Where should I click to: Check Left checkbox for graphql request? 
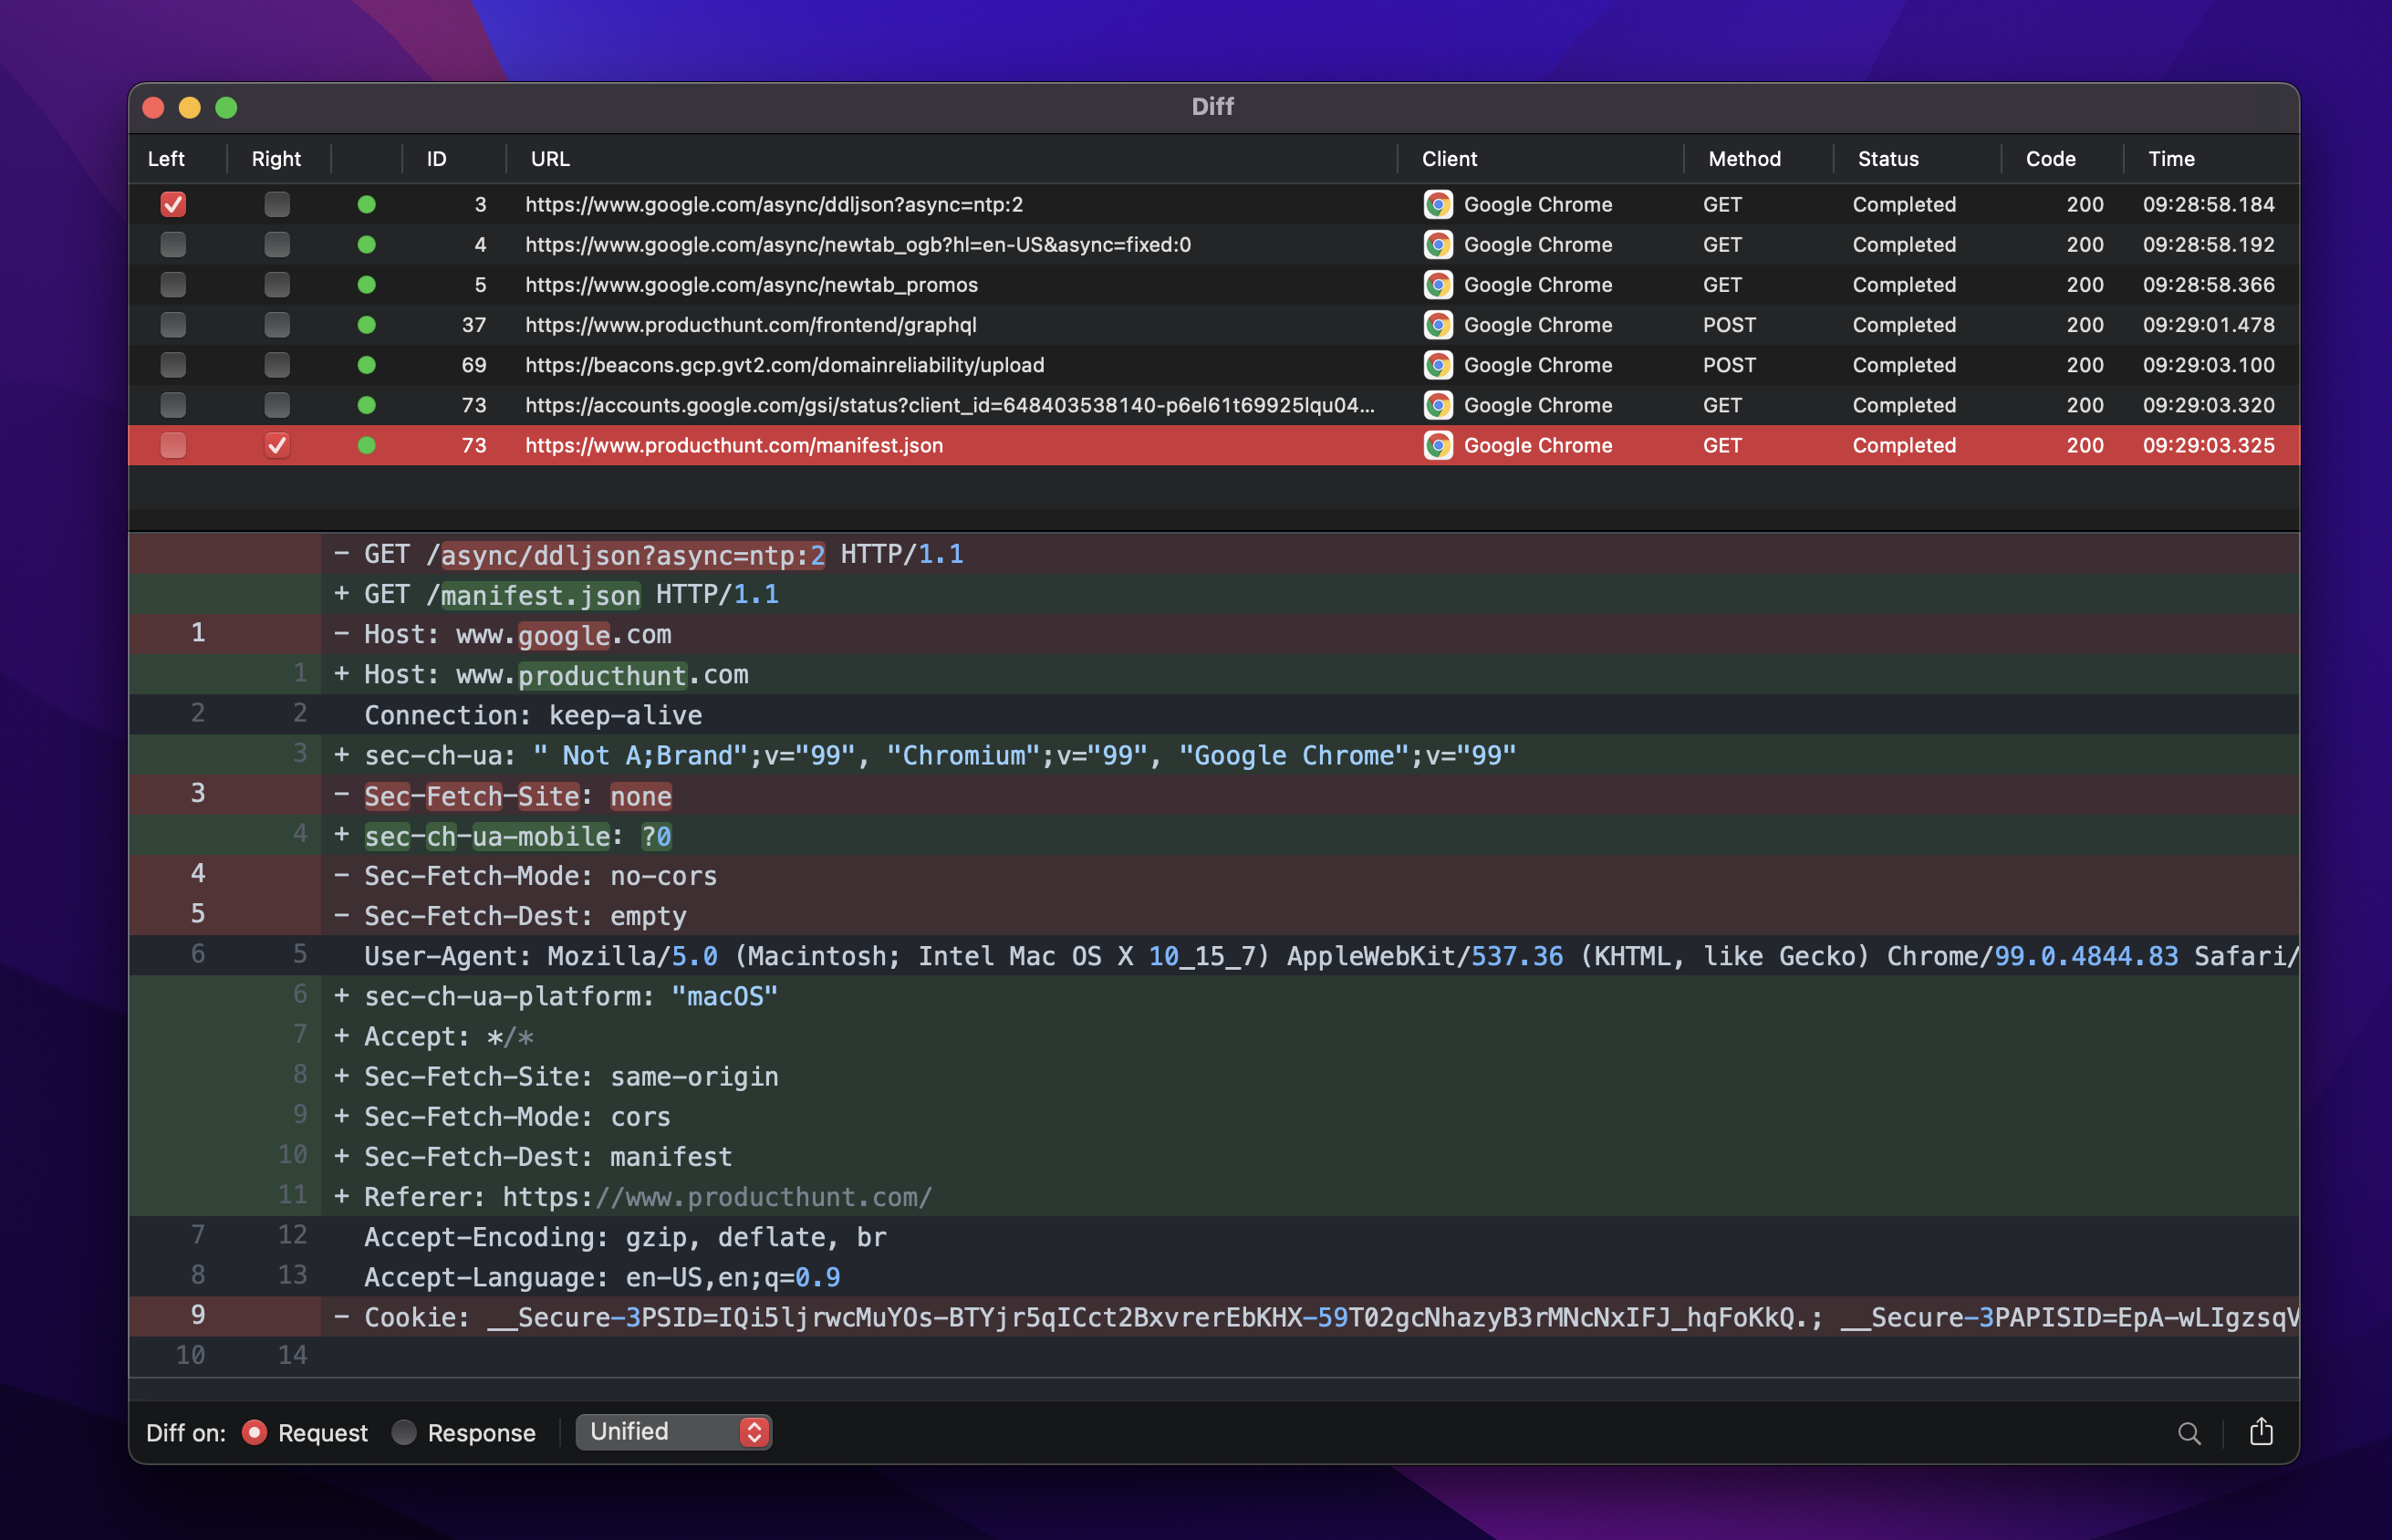pos(173,325)
